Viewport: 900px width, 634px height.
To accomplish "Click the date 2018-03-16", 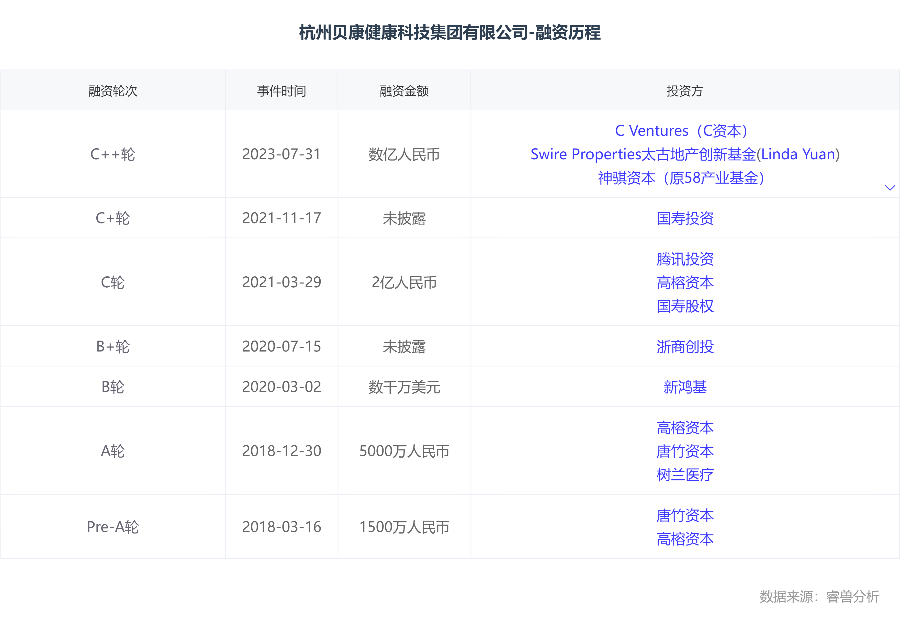I will [x=281, y=527].
